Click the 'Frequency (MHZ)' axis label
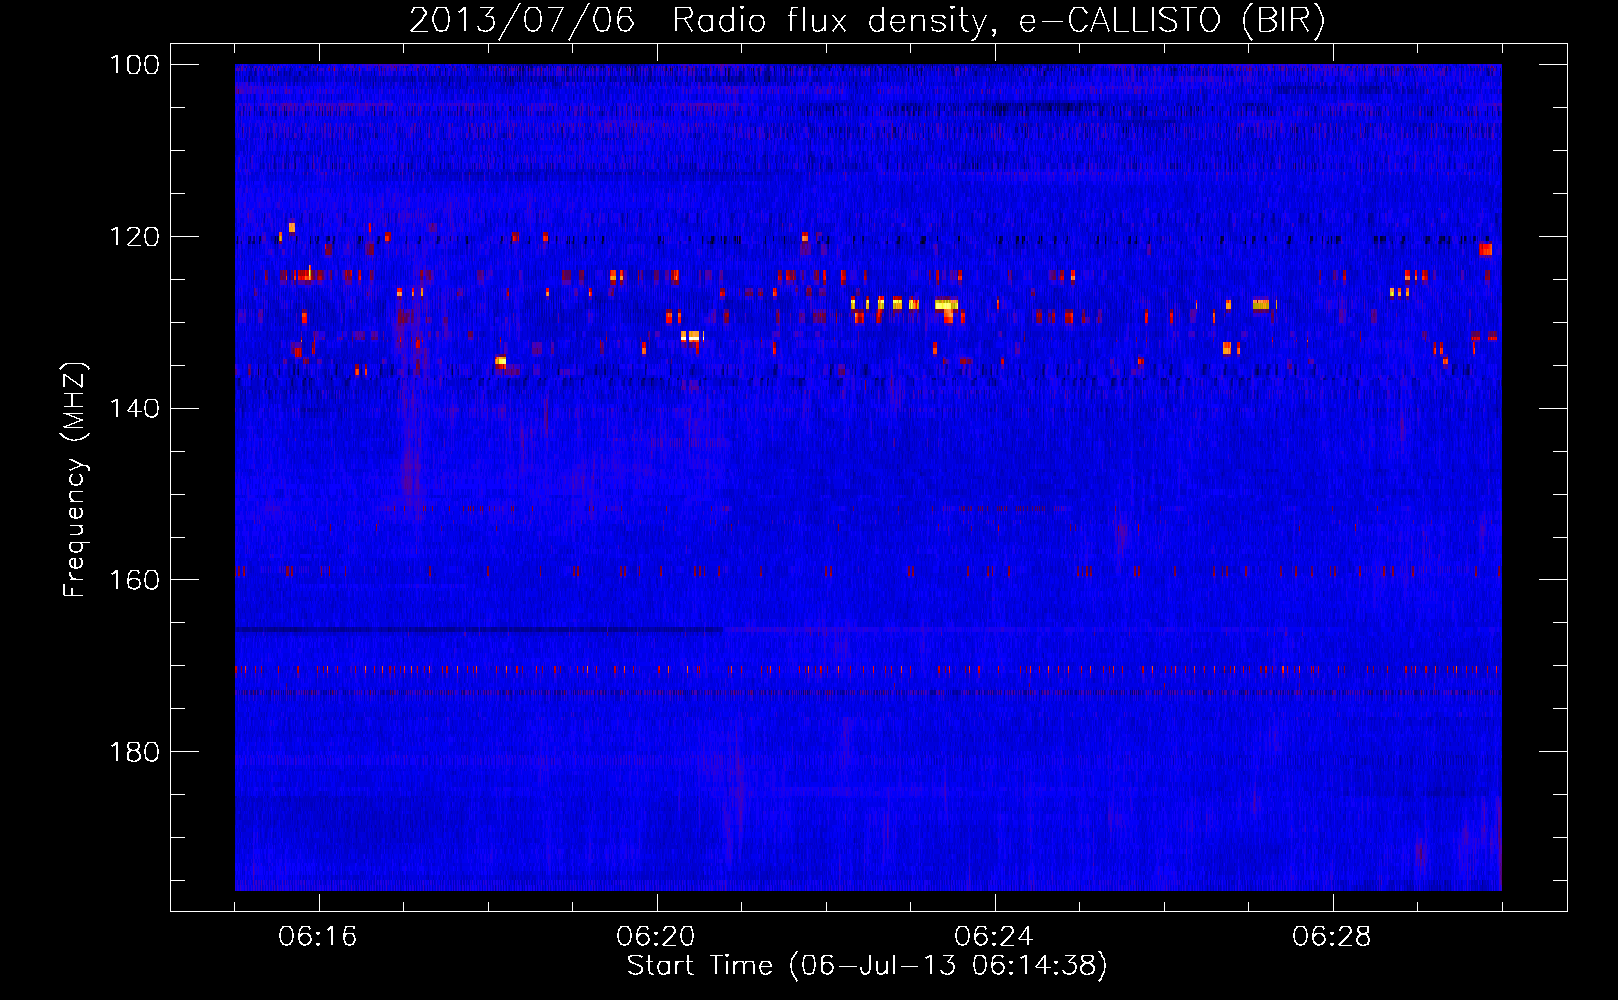Viewport: 1618px width, 1000px height. tap(75, 479)
